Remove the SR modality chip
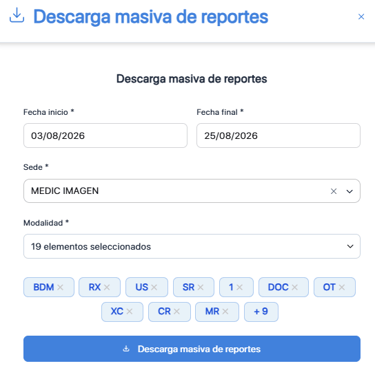Viewport: 375px width, 379px height. tap(200, 287)
